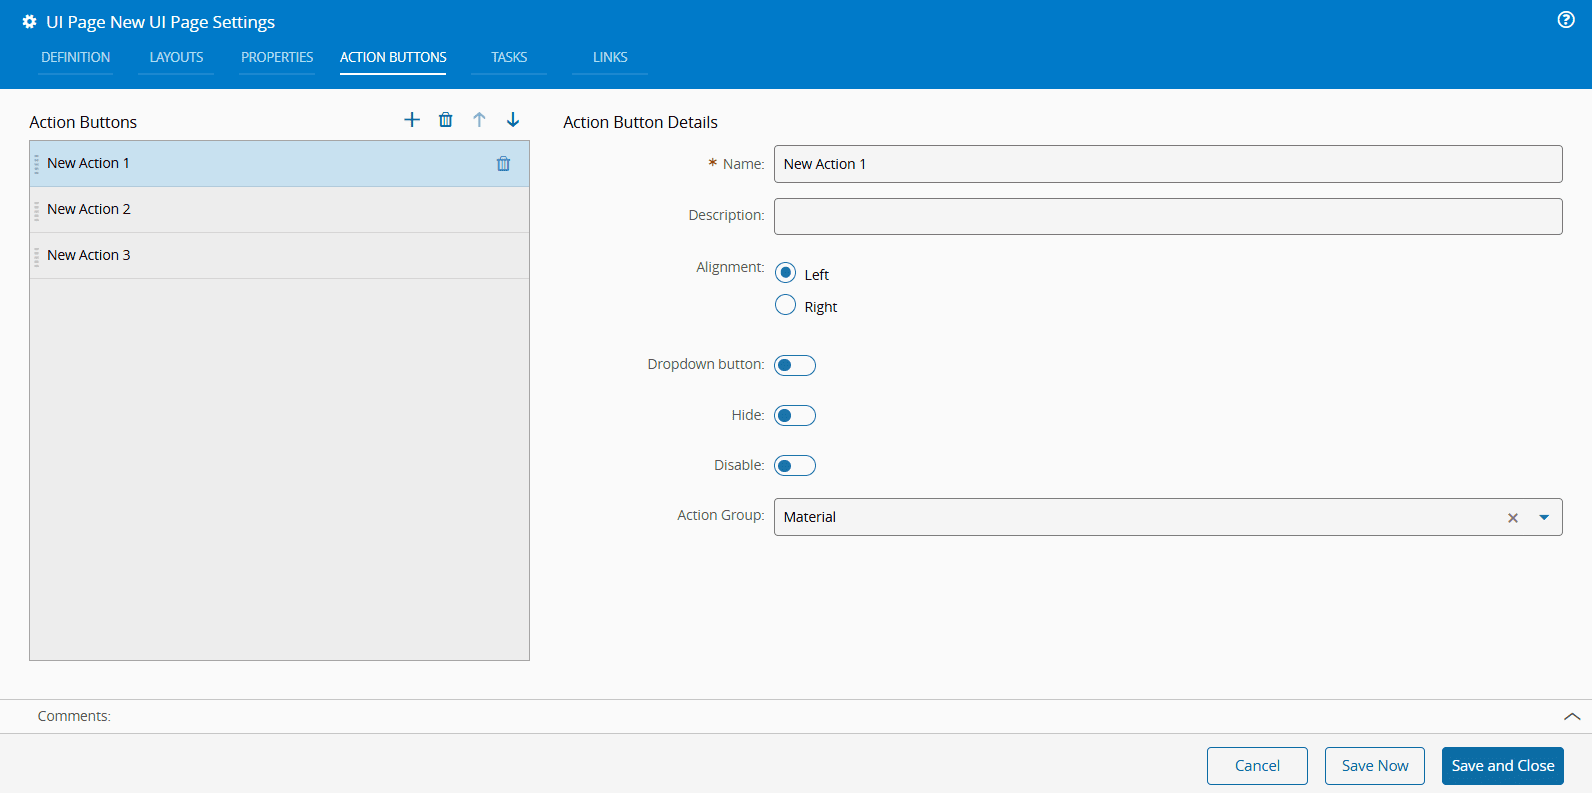Add a new action button with plus icon
Viewport: 1592px width, 793px height.
click(x=412, y=120)
